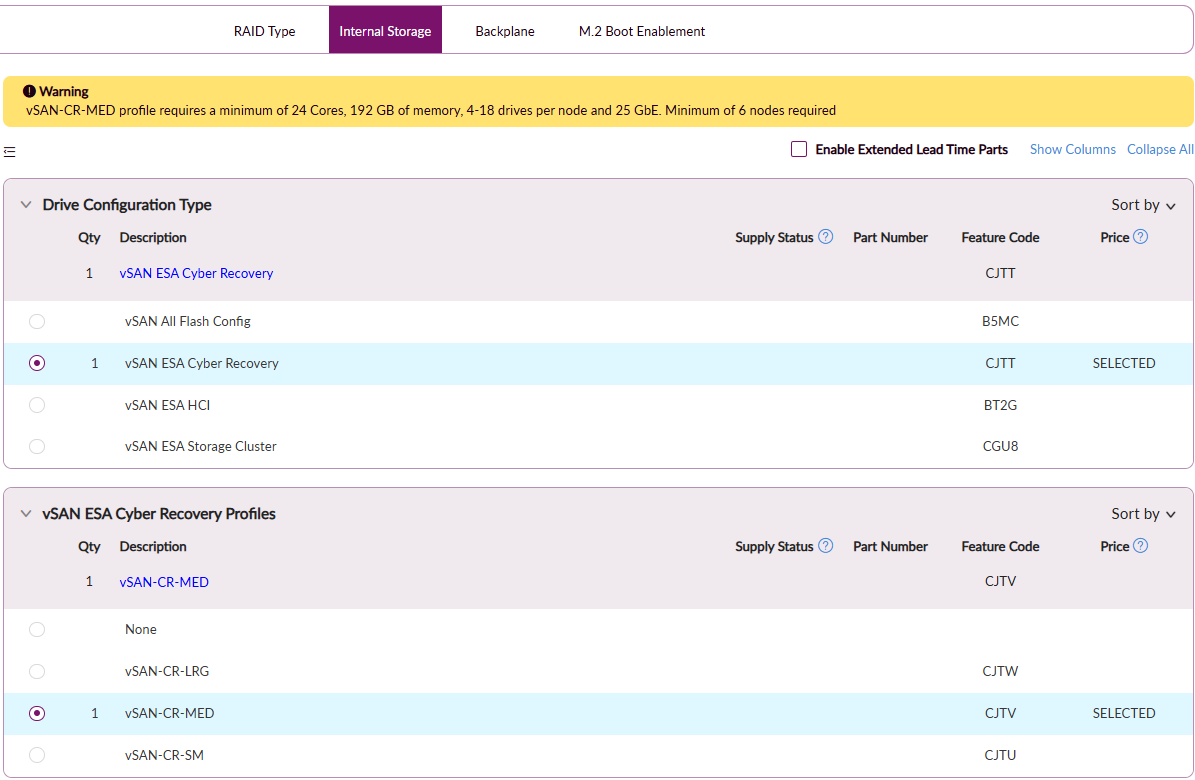Click feature code CGU8
The width and height of the screenshot is (1195, 780).
[1000, 446]
